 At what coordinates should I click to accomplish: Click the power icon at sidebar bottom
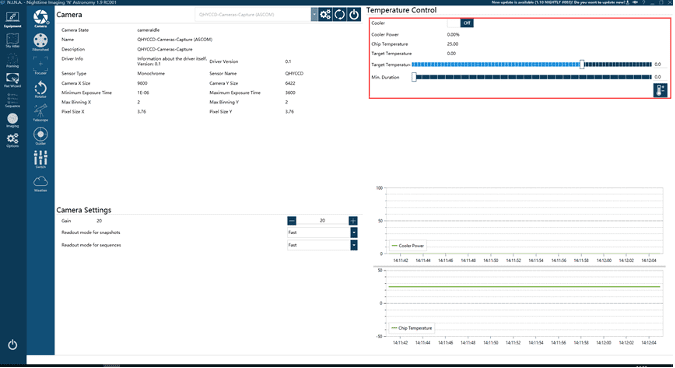coord(12,345)
